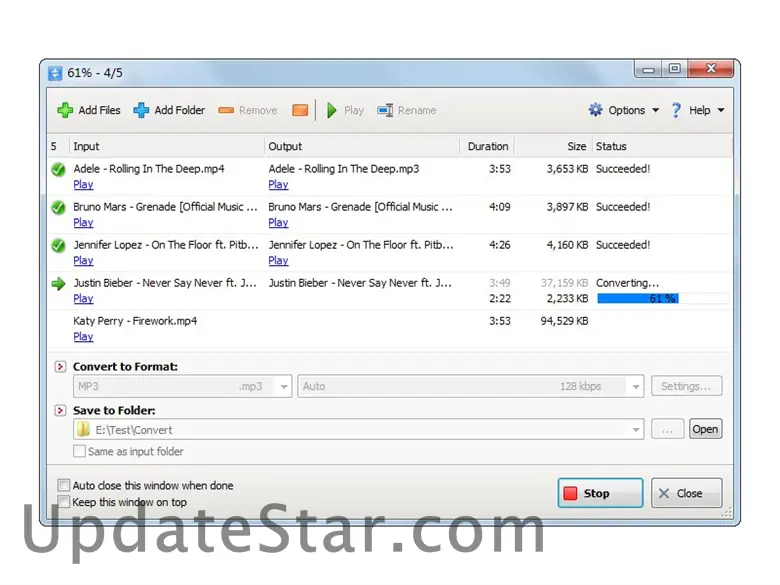This screenshot has height=585, width=780.
Task: Click the Converting... status text
Action: pyautogui.click(x=627, y=283)
